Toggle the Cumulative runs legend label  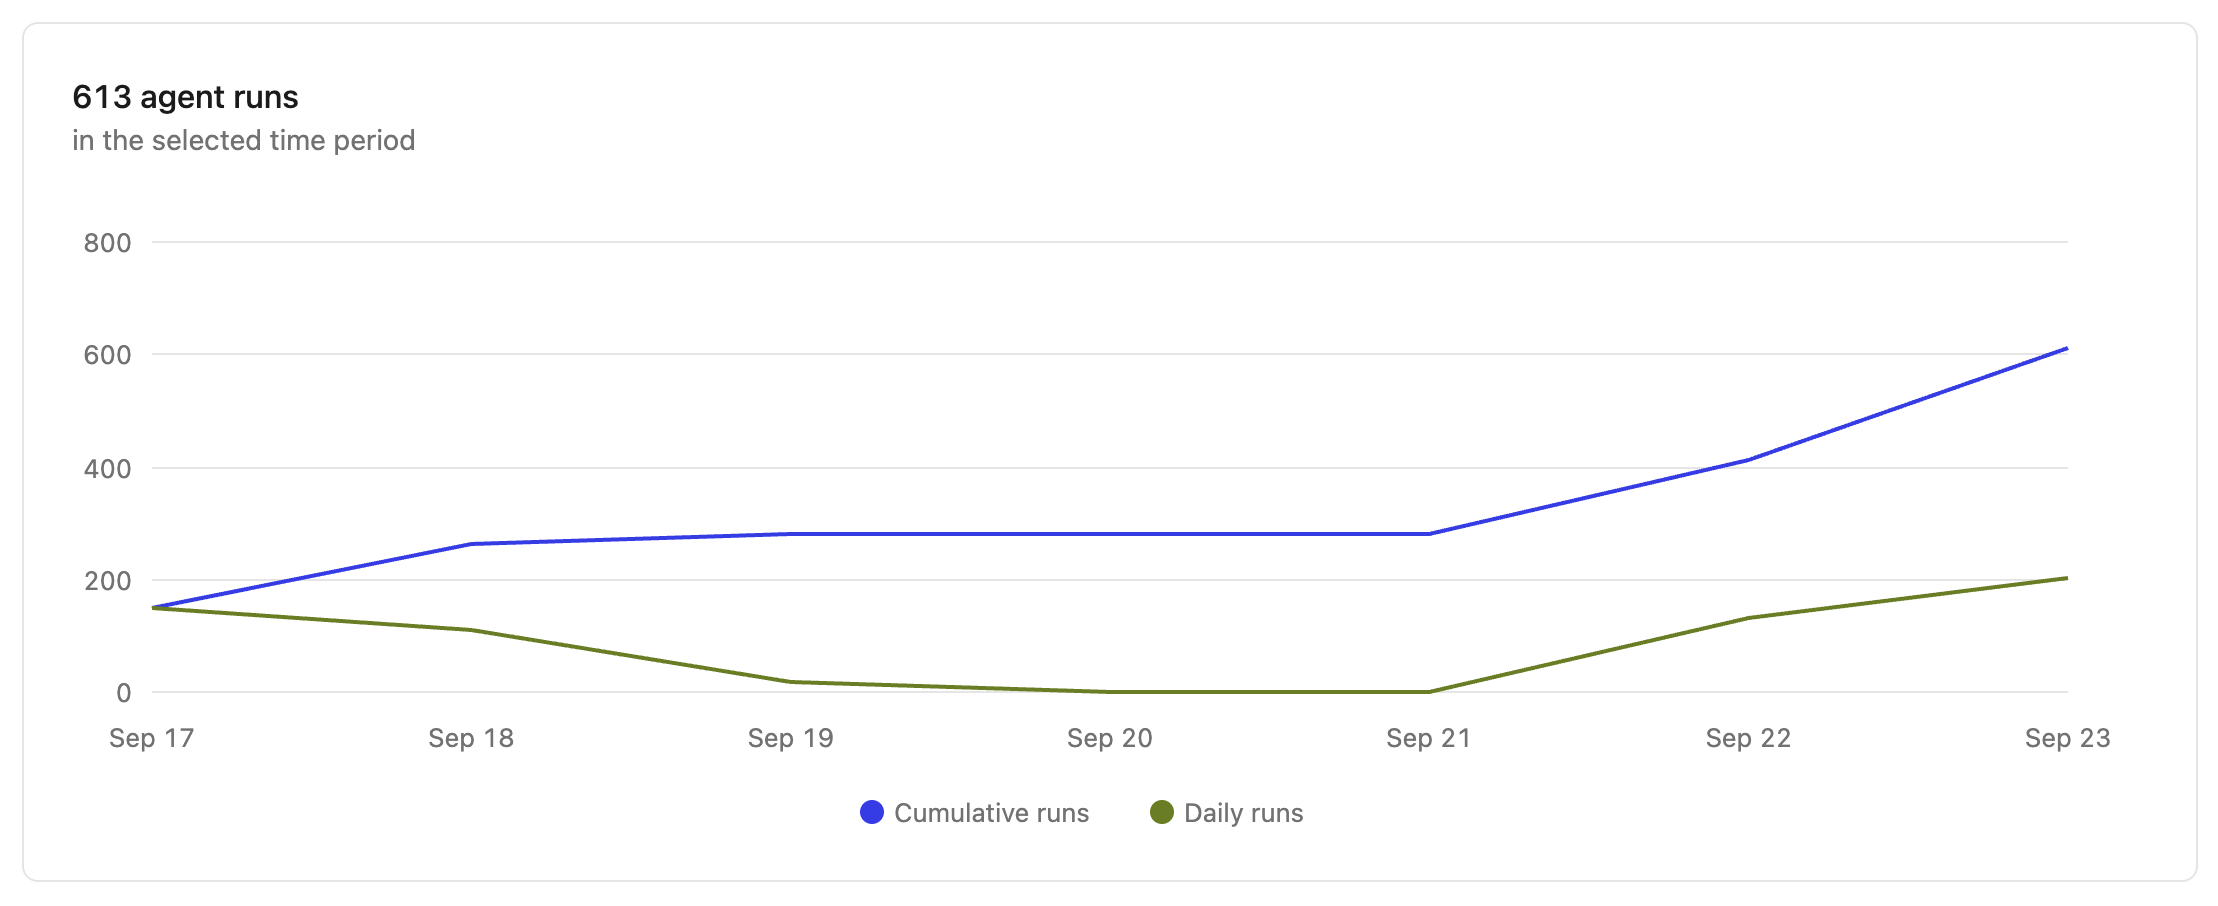991,813
